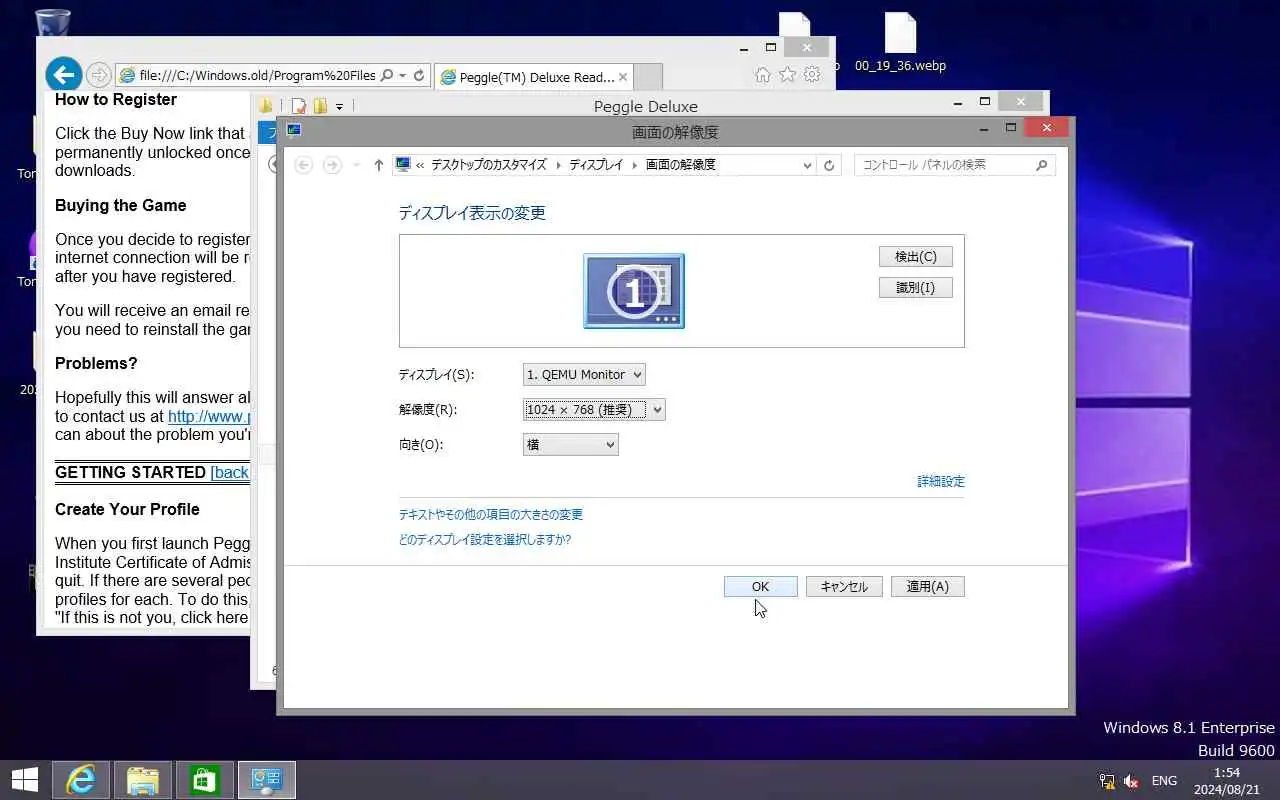Open the 1024 × 768 resolution dropdown
The height and width of the screenshot is (800, 1280).
click(594, 410)
